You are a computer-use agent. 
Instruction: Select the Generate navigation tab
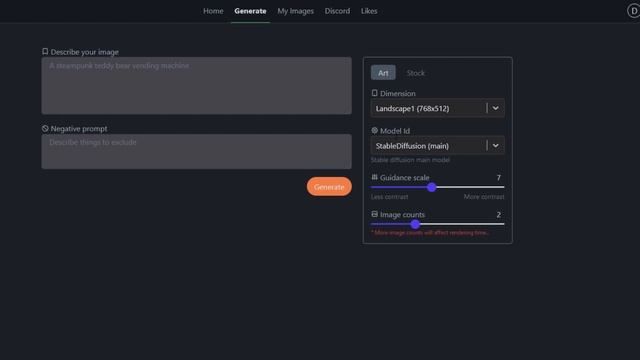[250, 11]
